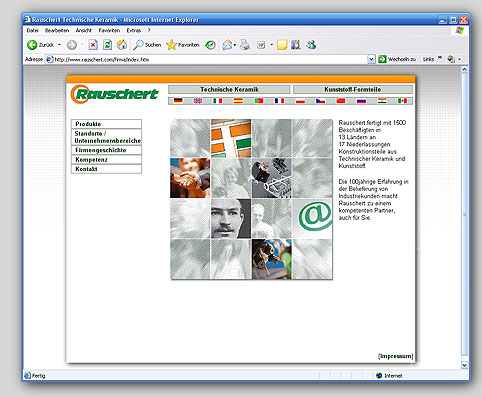Click the Wechseln zu go button
Screen dimensions: 482x397
[397, 59]
